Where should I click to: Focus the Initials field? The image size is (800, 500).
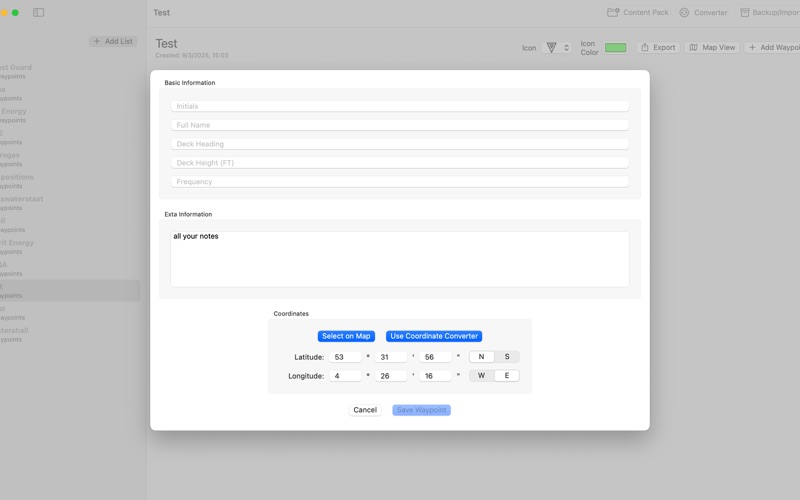[x=399, y=106]
